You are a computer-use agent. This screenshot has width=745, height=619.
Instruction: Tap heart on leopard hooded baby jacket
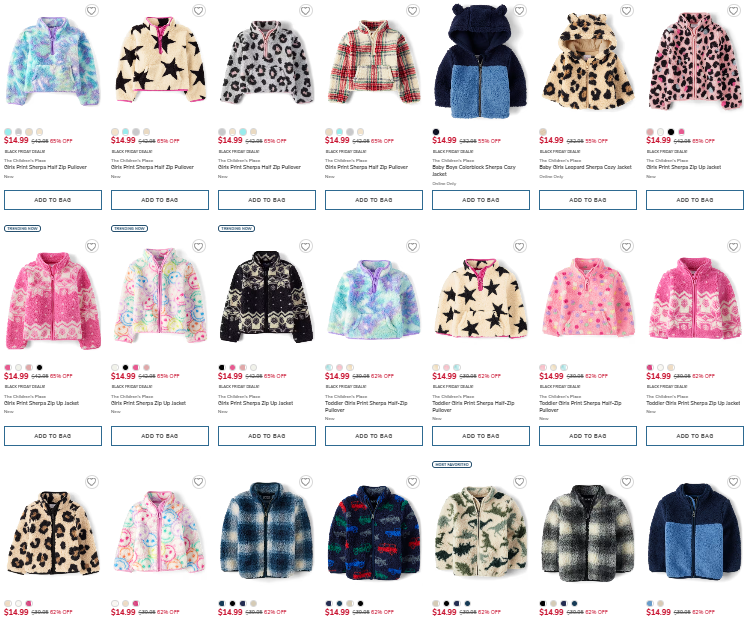point(627,10)
